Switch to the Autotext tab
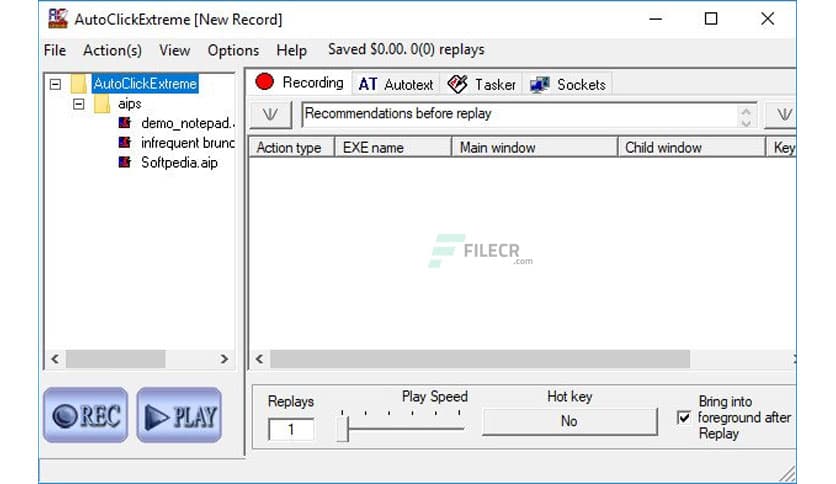This screenshot has height=484, width=836. (396, 84)
